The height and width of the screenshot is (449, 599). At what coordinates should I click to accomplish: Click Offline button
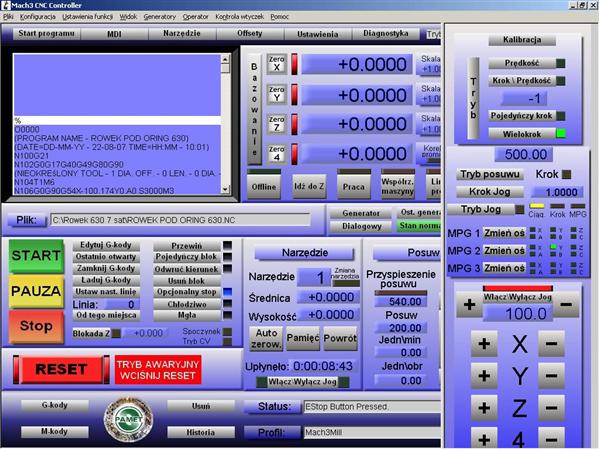pyautogui.click(x=264, y=186)
